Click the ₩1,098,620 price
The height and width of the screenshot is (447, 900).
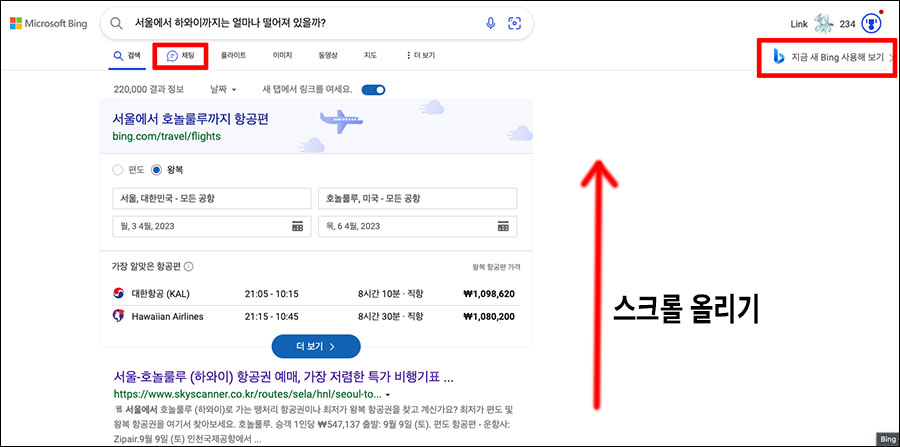pos(488,294)
